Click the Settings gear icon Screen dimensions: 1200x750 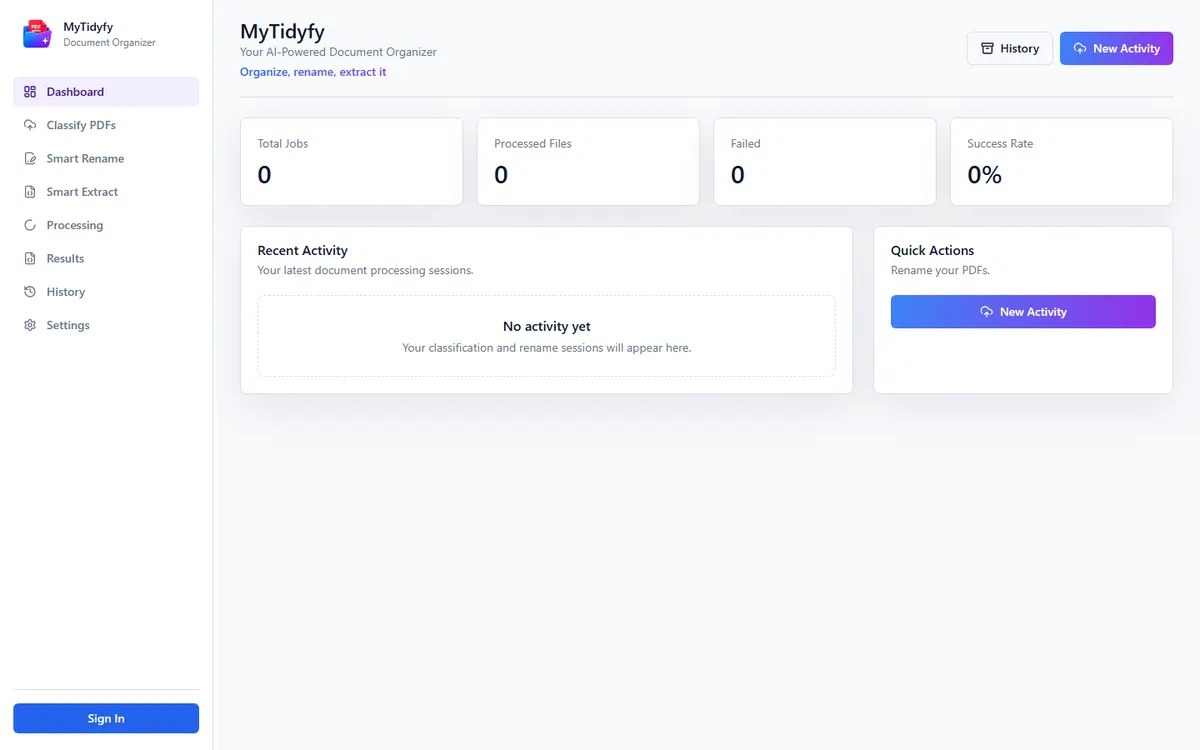pyautogui.click(x=30, y=325)
